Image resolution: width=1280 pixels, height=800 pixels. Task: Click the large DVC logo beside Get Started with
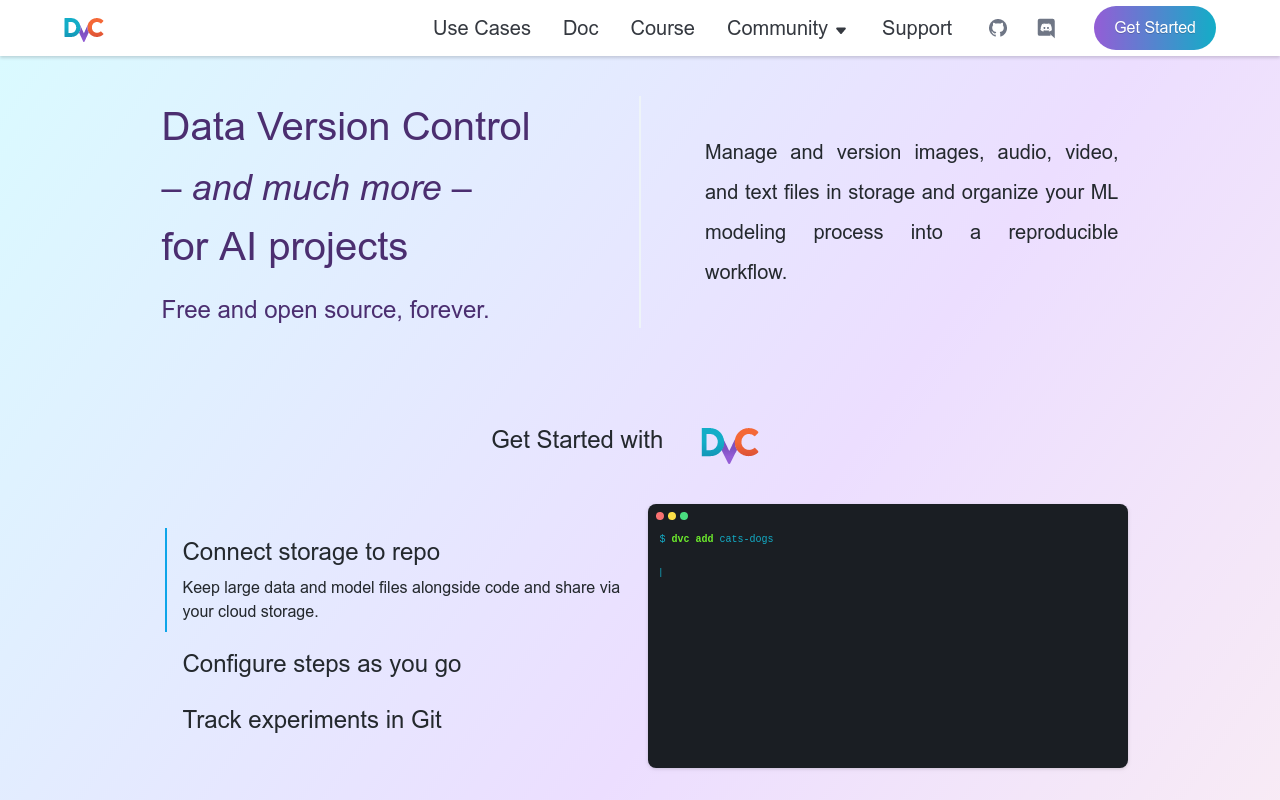point(730,444)
